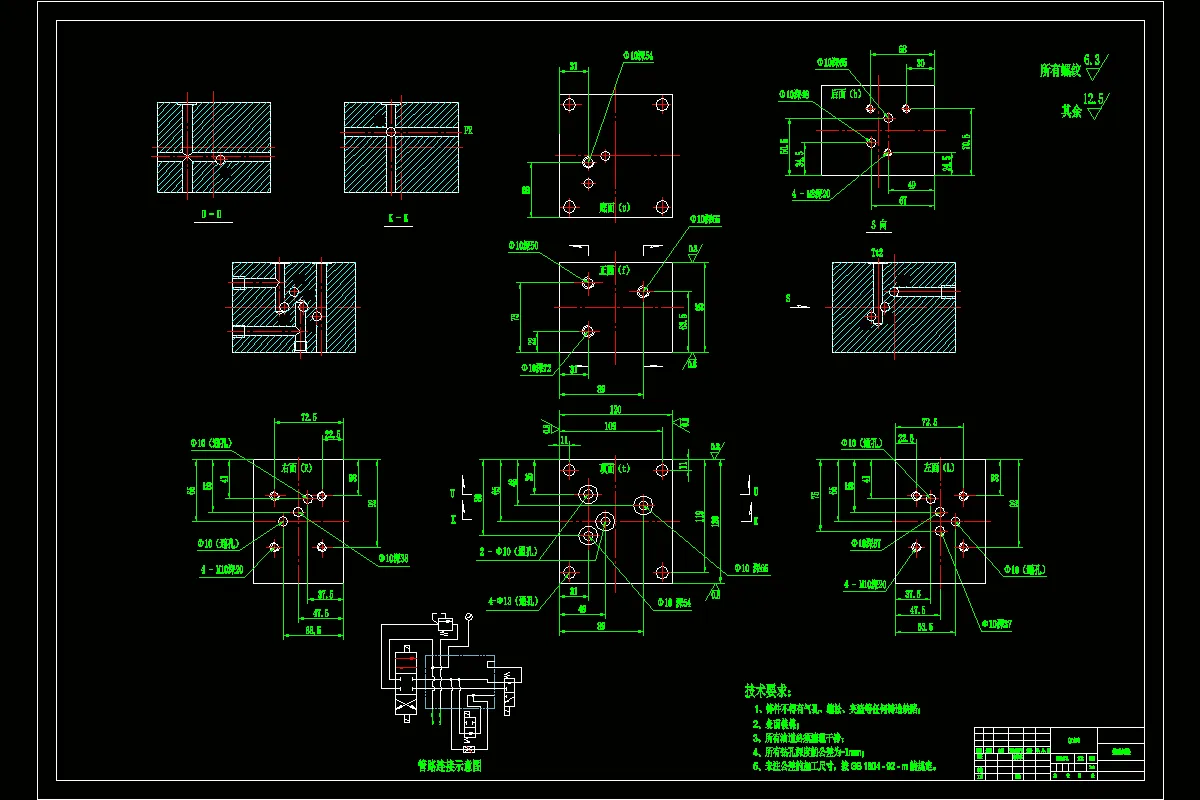Click the "顶面 (t)" view label
The image size is (1200, 800).
point(614,467)
